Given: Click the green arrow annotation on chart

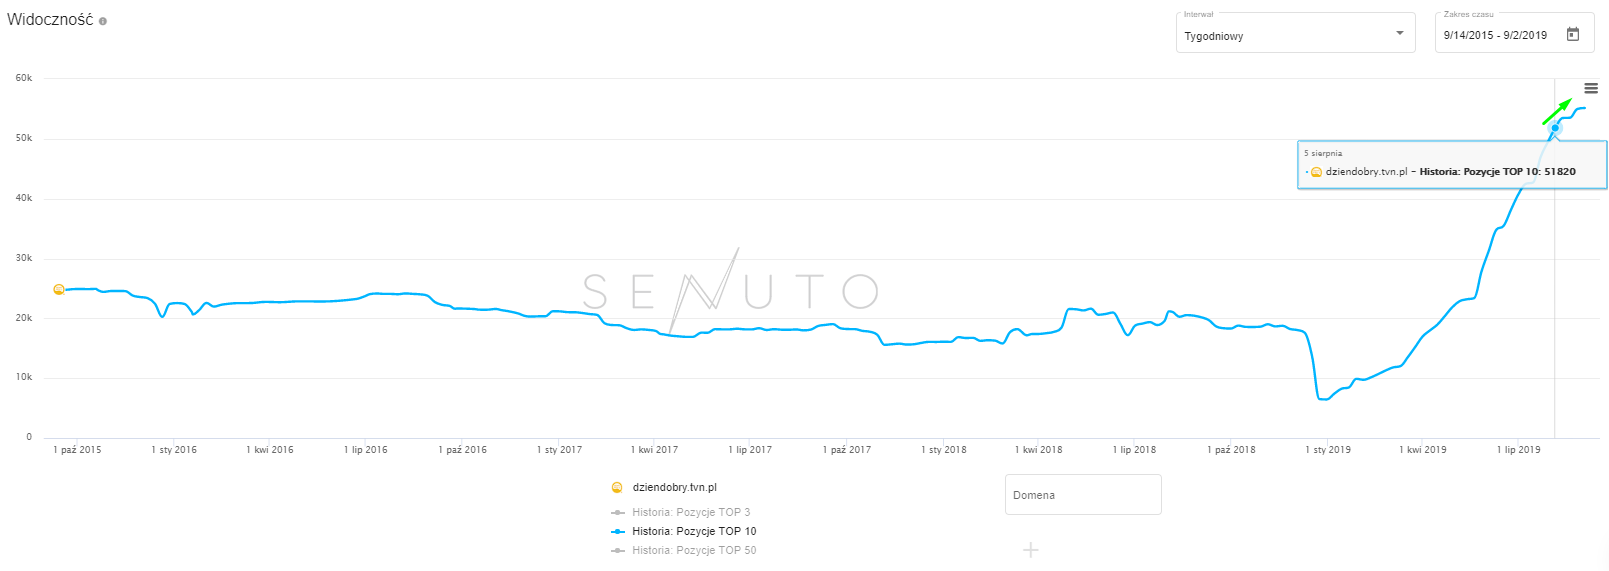Looking at the screenshot, I should click(1557, 111).
